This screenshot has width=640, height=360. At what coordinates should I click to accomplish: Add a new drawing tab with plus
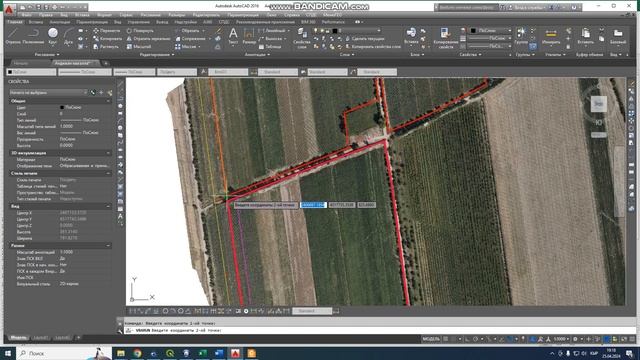[x=106, y=63]
